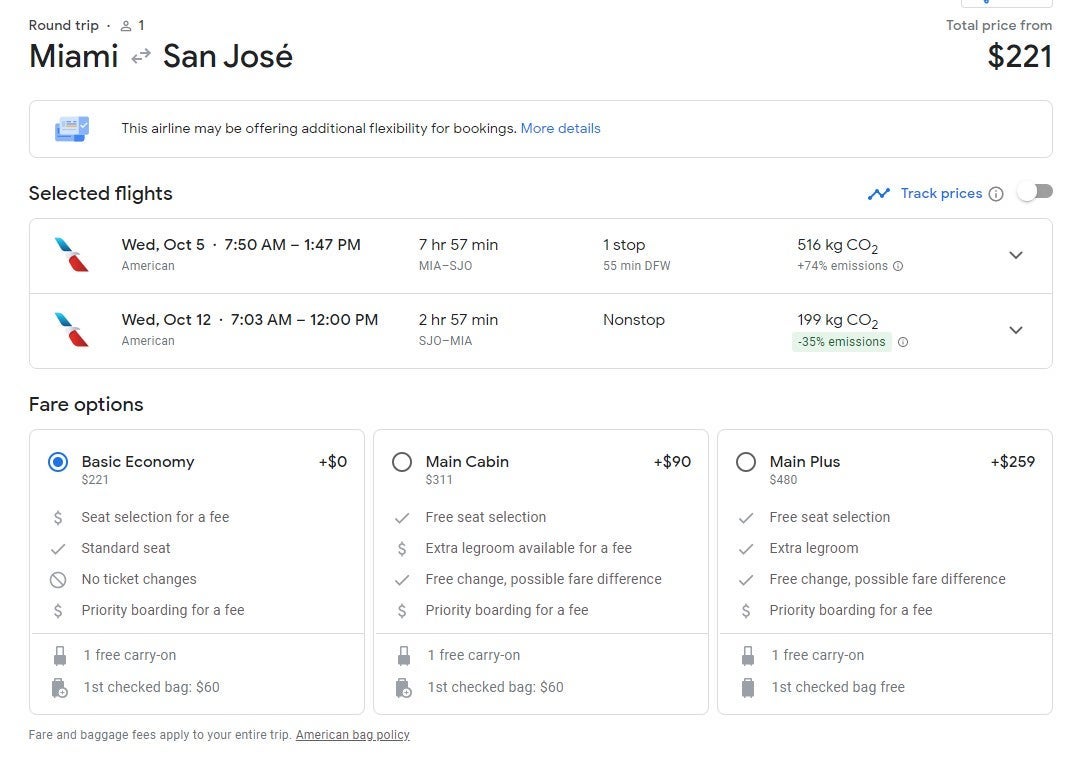The image size is (1074, 765).
Task: Open the More details link
Action: tap(560, 128)
